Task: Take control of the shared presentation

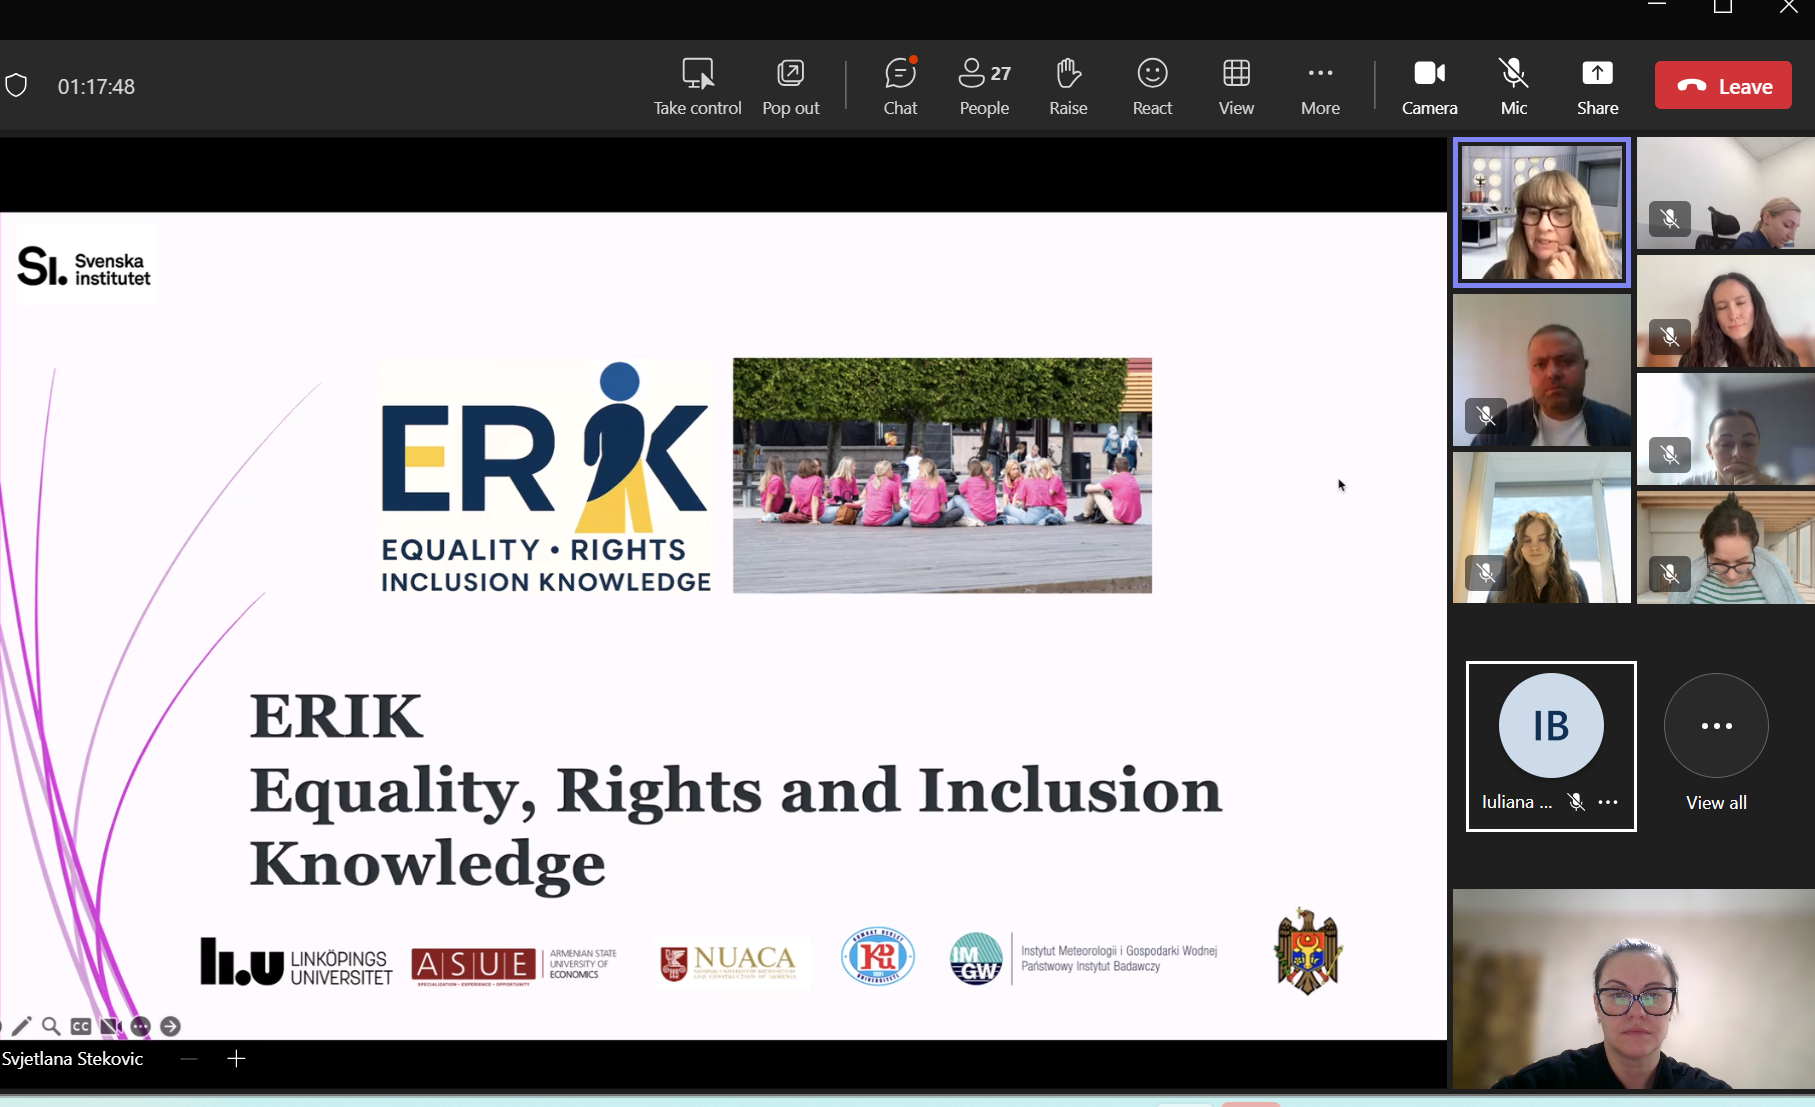Action: [697, 86]
